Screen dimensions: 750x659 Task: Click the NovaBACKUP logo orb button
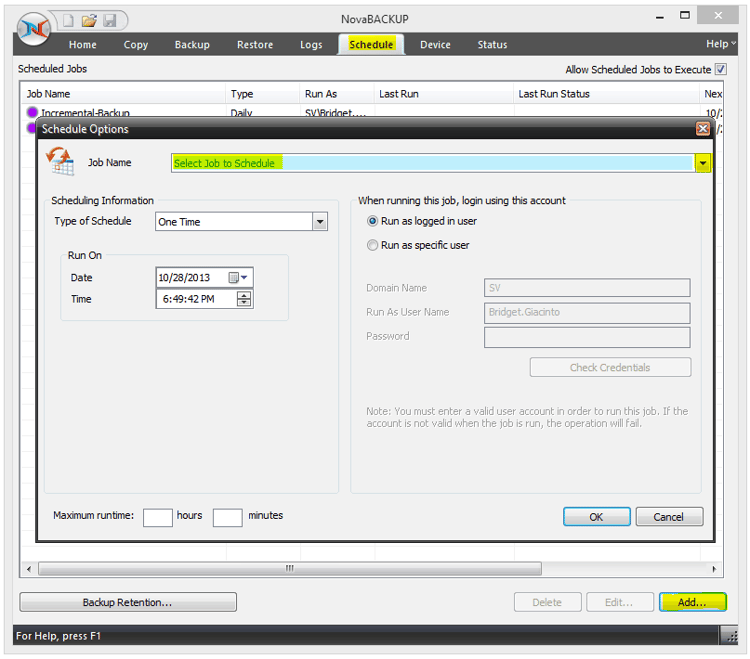coord(33,29)
